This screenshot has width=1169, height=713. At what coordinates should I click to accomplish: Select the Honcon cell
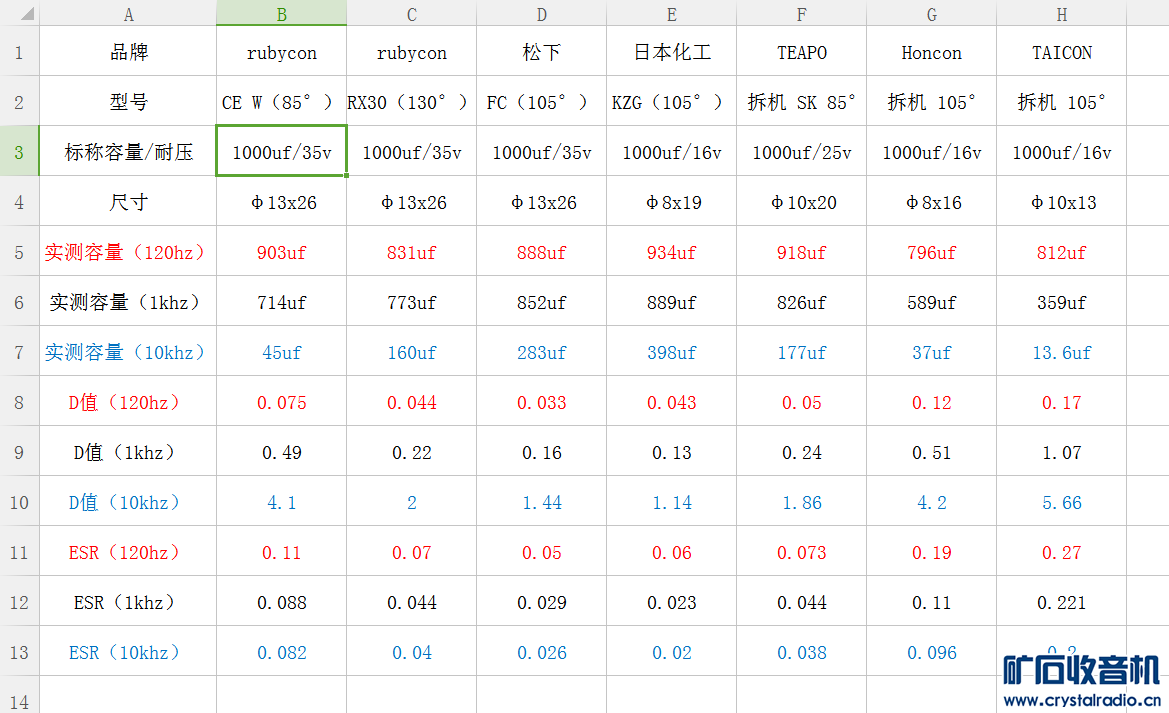(931, 51)
